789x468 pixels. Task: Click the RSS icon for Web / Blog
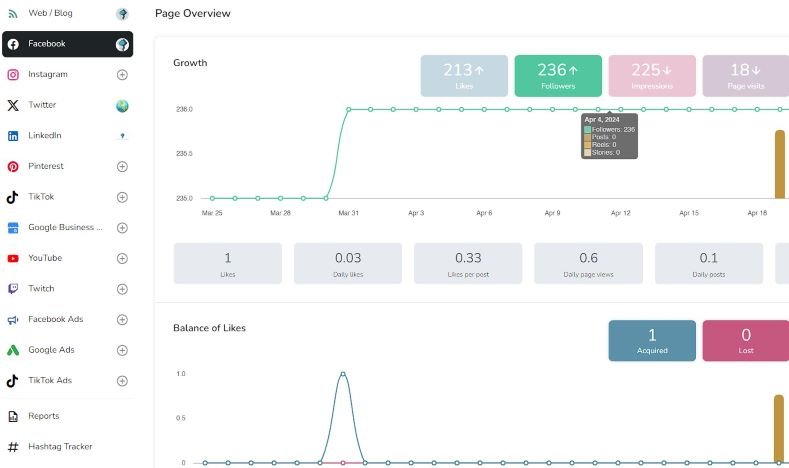point(13,14)
